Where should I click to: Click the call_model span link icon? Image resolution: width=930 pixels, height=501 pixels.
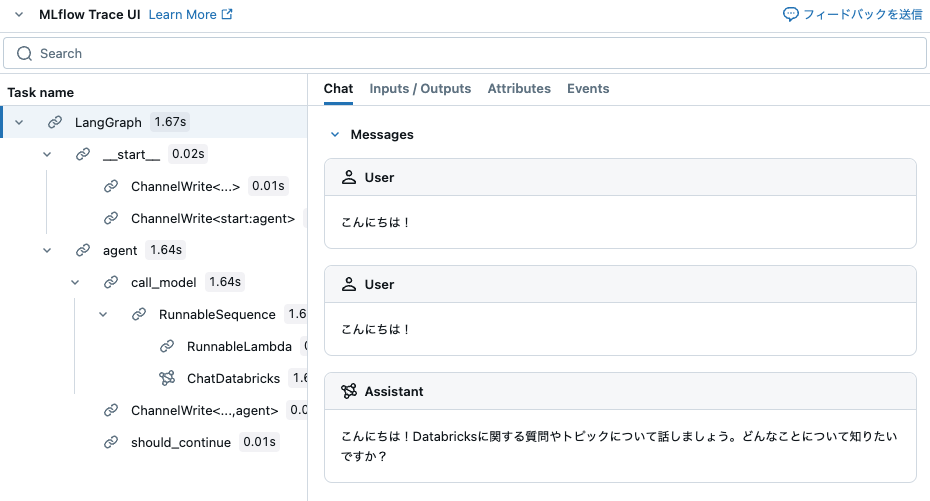pos(111,282)
